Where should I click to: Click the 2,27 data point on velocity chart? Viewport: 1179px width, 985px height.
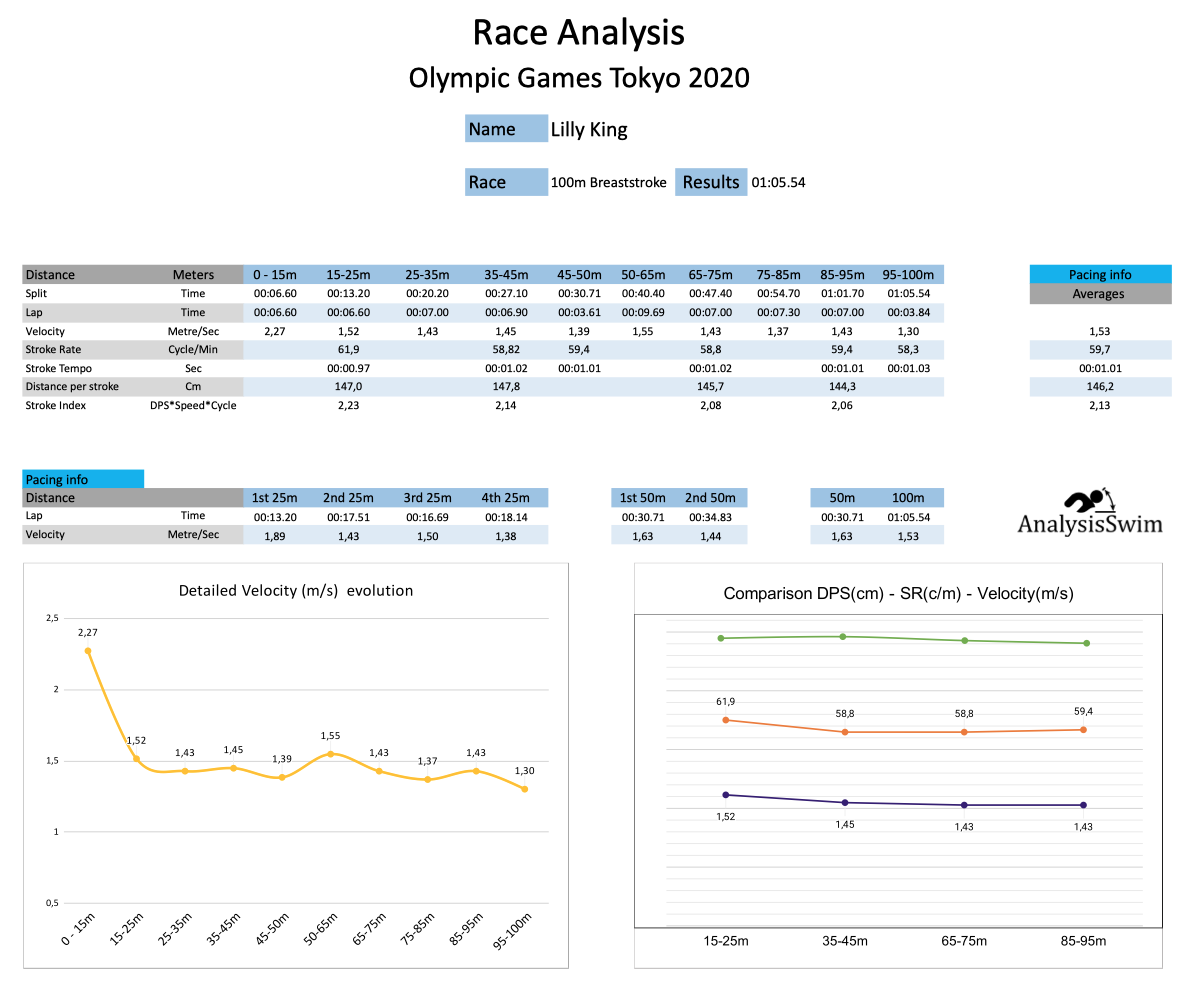click(x=88, y=651)
